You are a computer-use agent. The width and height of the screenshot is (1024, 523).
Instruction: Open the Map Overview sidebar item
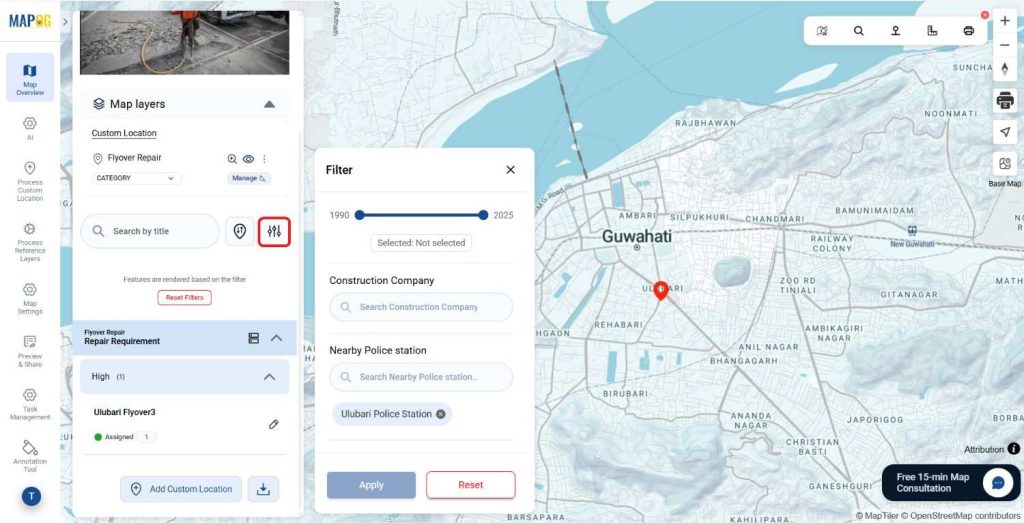(30, 78)
